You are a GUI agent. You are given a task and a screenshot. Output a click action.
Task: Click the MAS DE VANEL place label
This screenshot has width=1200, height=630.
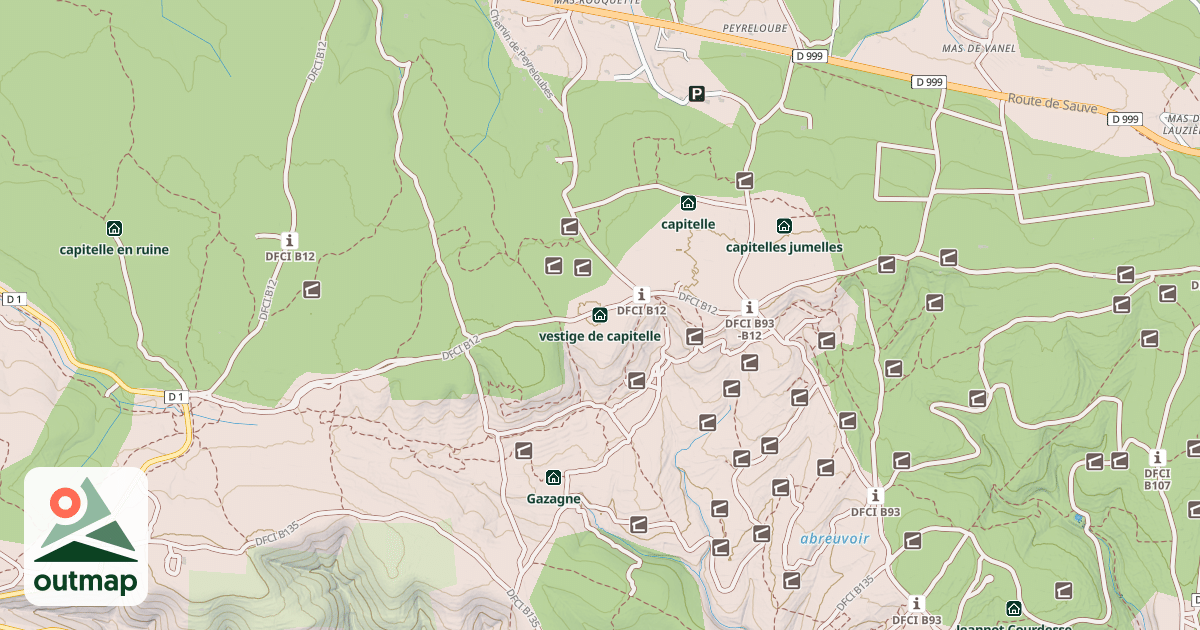click(x=979, y=48)
